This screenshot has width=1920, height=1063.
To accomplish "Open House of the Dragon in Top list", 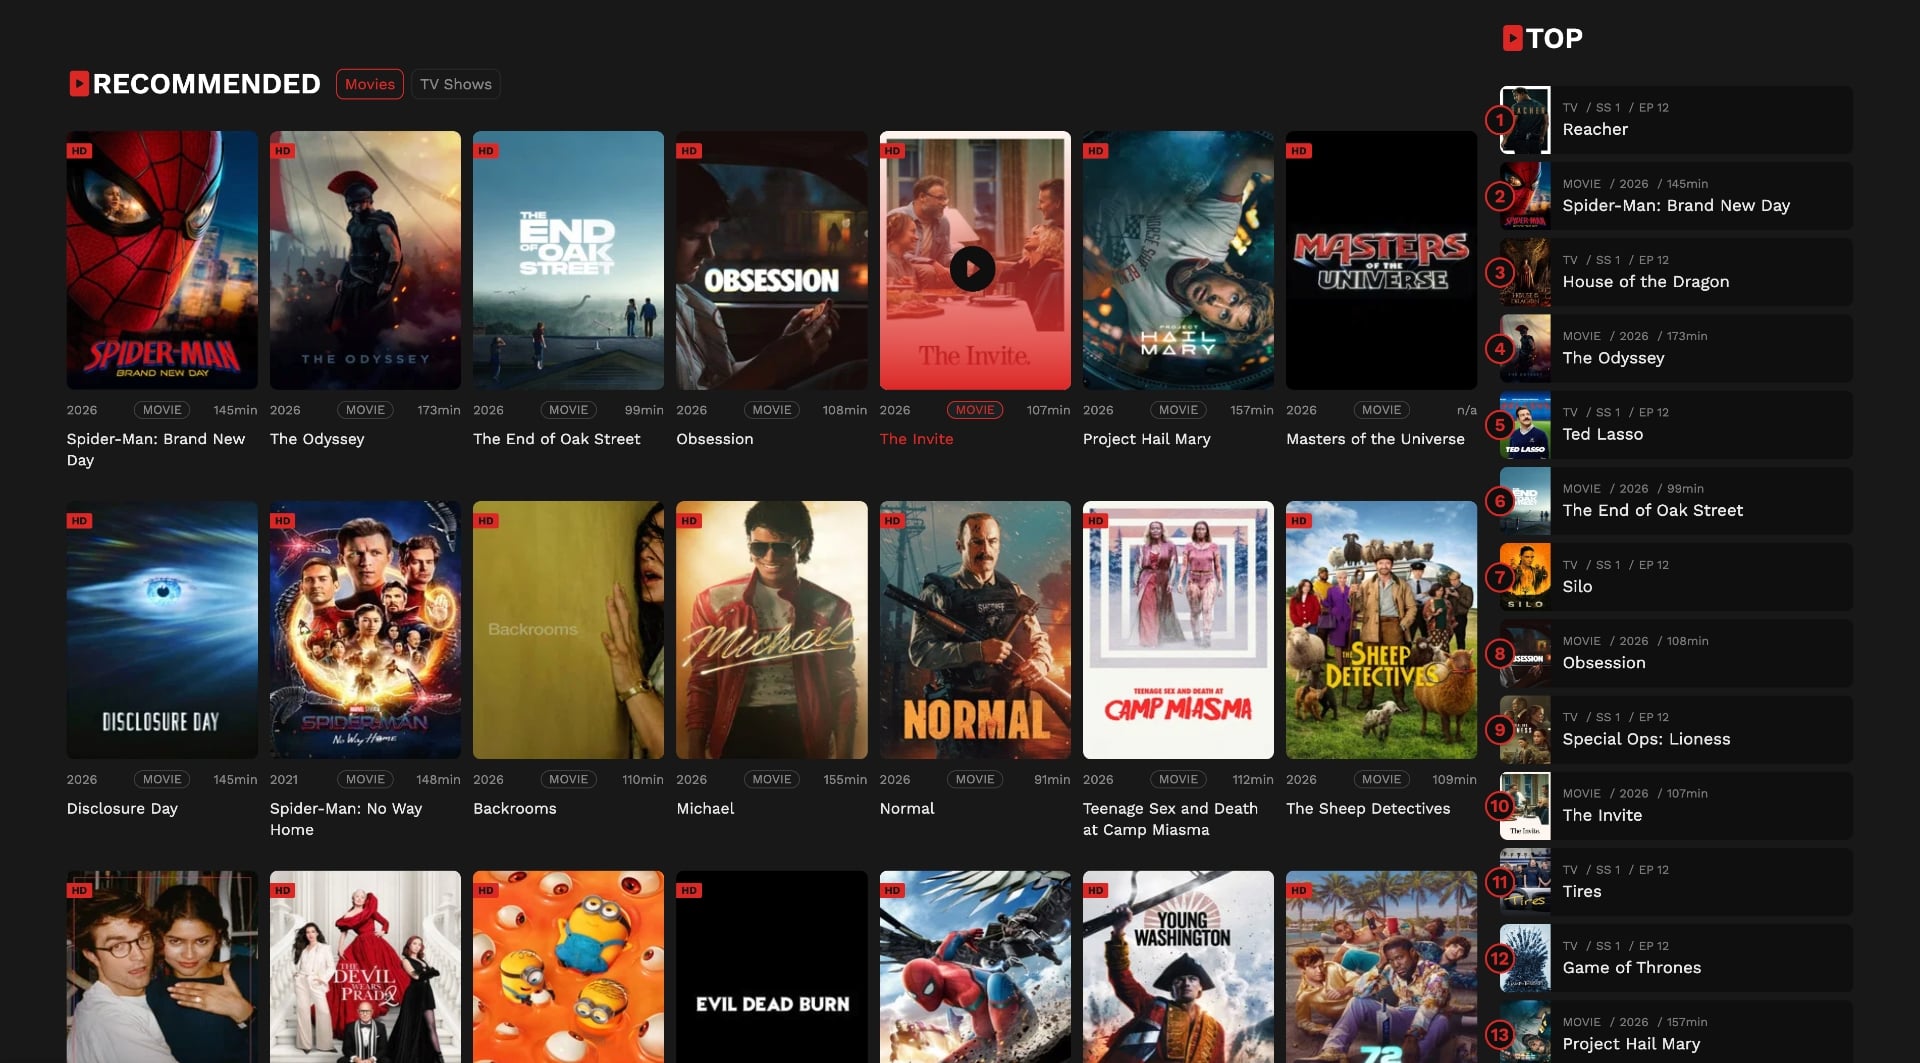I will [1676, 272].
